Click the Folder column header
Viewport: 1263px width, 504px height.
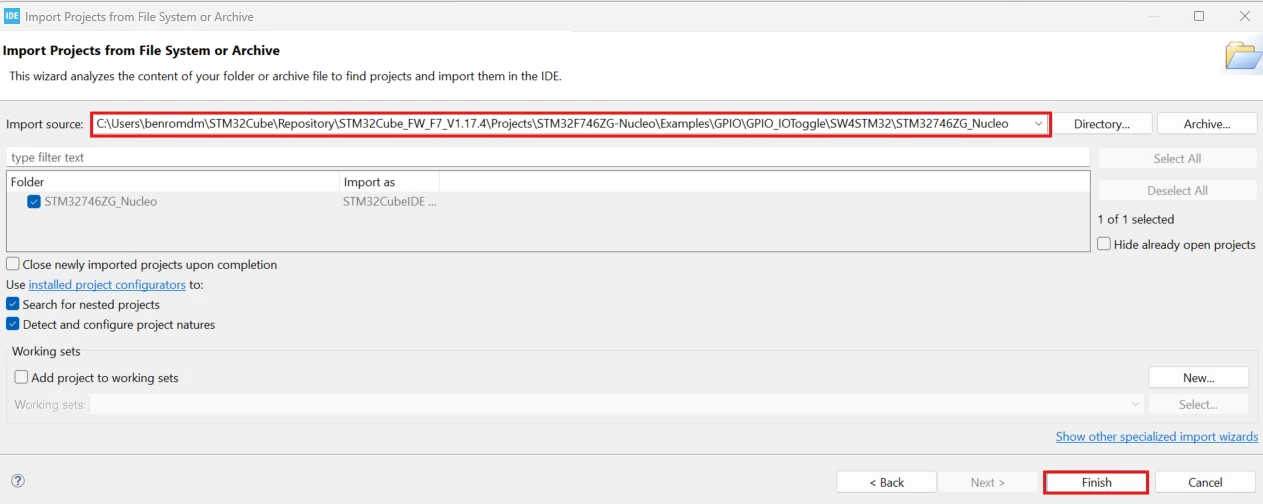(x=173, y=182)
